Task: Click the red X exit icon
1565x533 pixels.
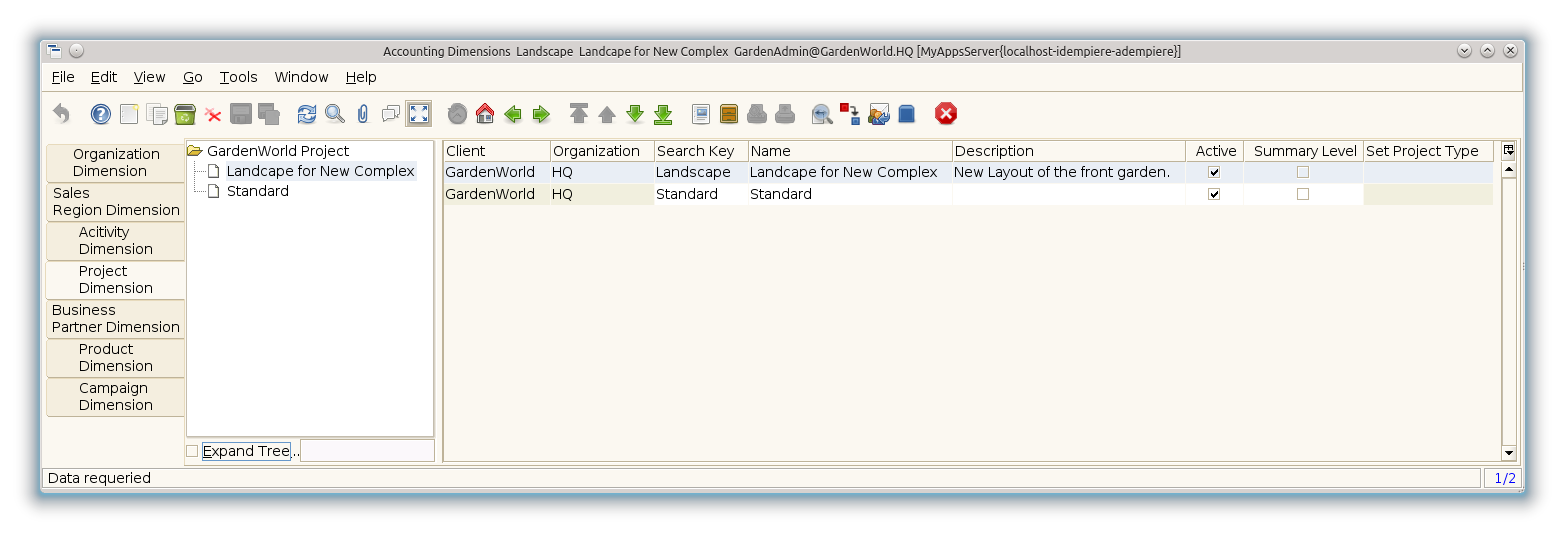Action: pos(946,114)
